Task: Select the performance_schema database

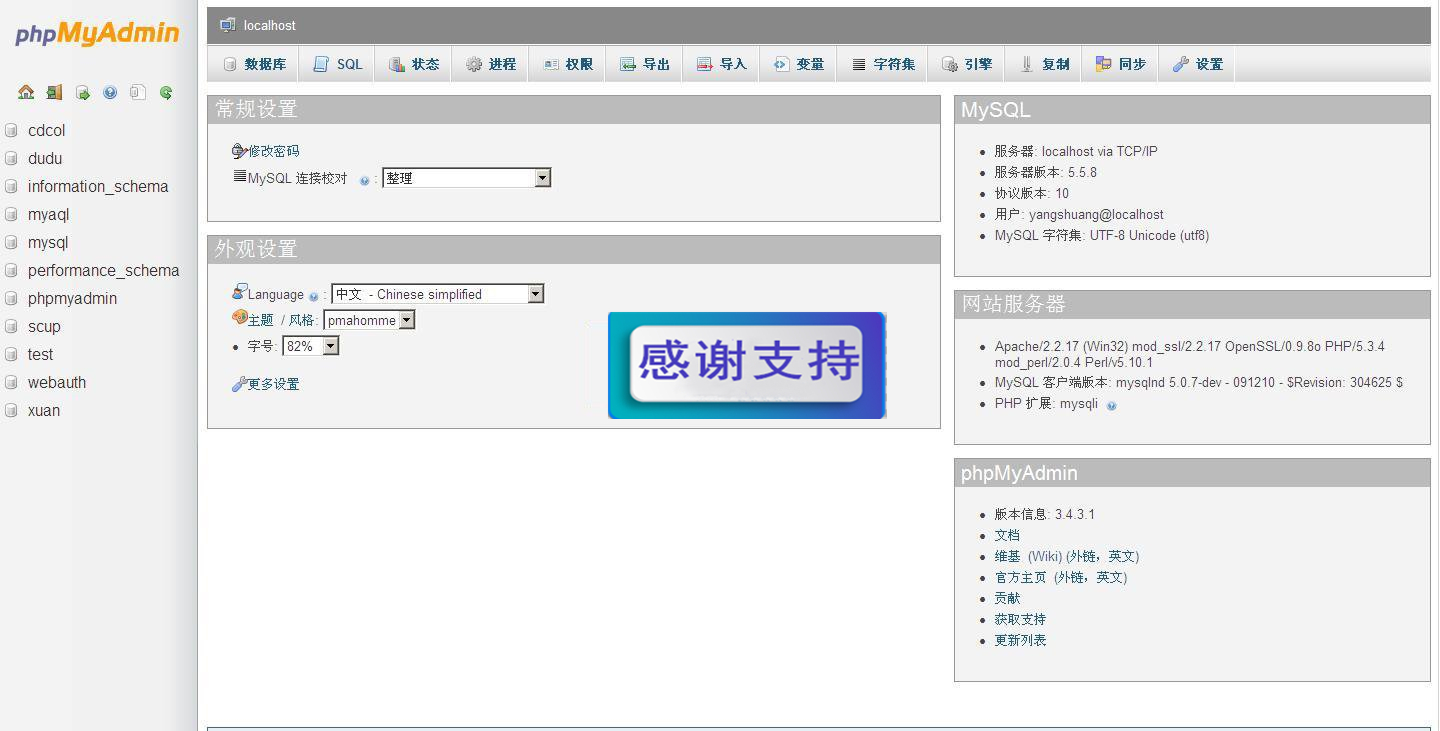Action: point(103,270)
